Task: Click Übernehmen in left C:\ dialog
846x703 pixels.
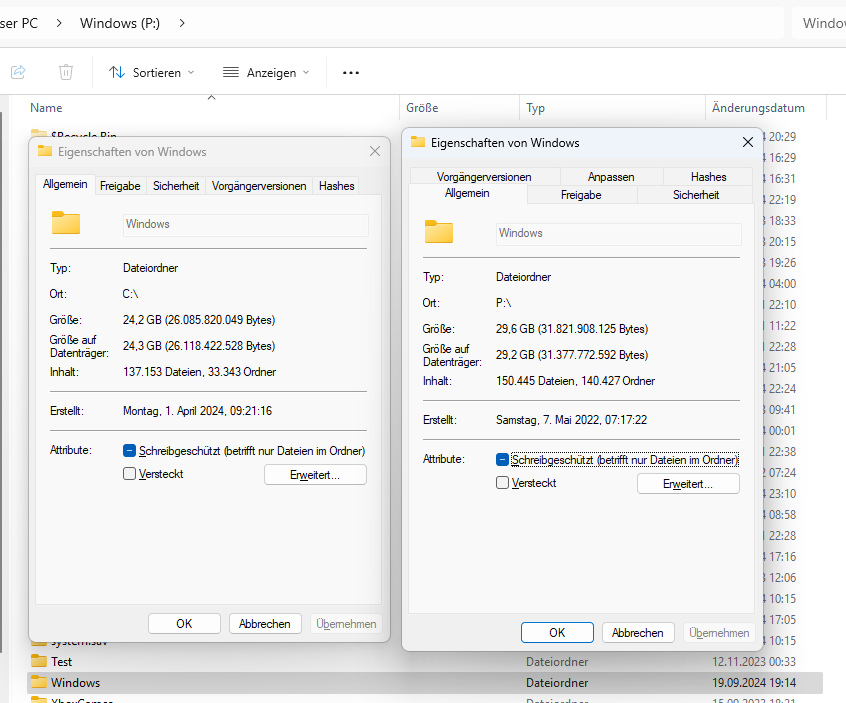Action: coord(346,624)
